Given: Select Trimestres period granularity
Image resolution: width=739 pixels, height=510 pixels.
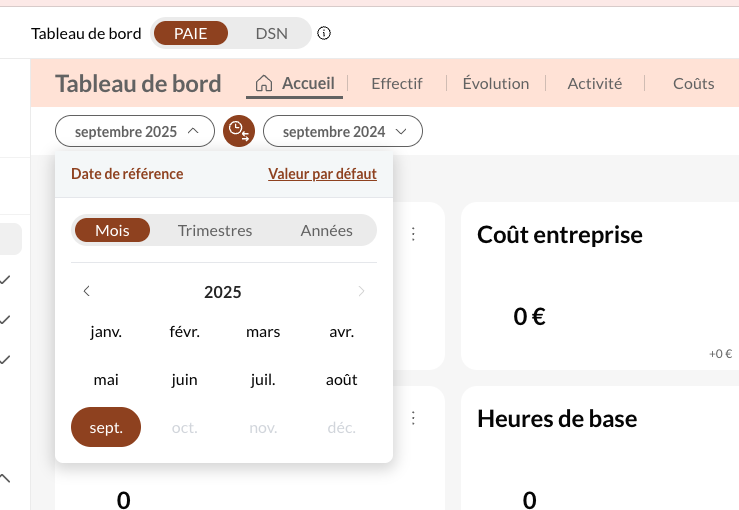Looking at the screenshot, I should 215,230.
